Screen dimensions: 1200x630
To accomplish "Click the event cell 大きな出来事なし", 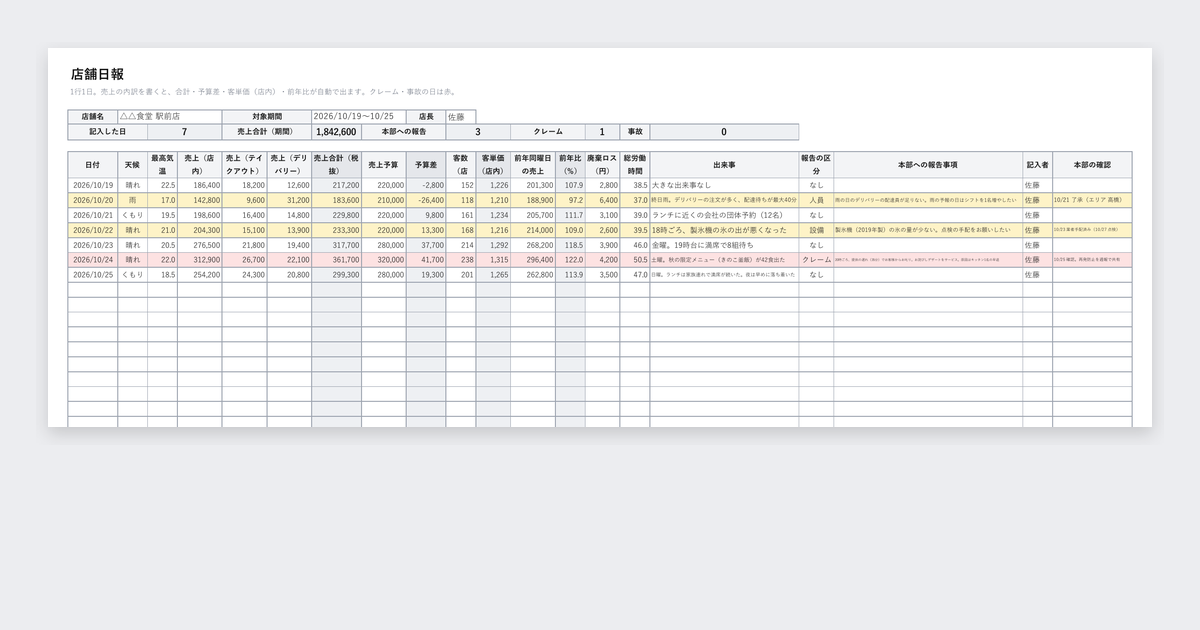I will (x=725, y=185).
